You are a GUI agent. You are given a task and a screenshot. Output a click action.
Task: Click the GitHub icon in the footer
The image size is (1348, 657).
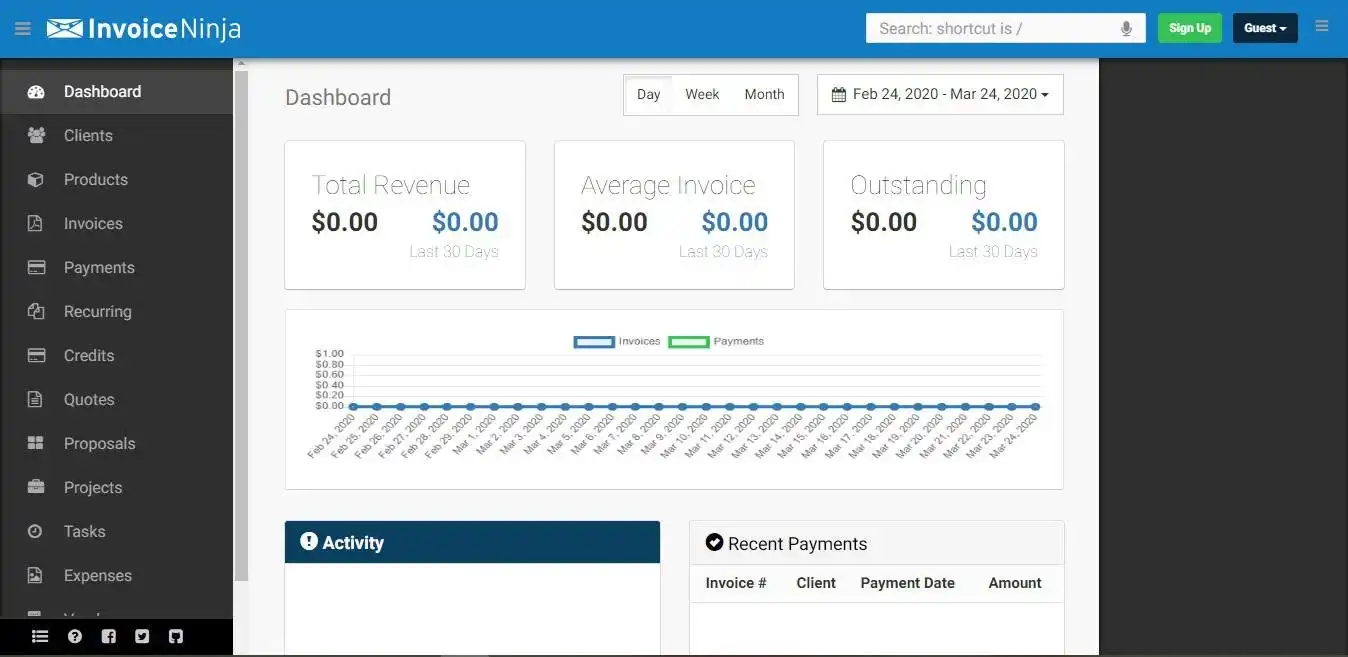(x=176, y=636)
